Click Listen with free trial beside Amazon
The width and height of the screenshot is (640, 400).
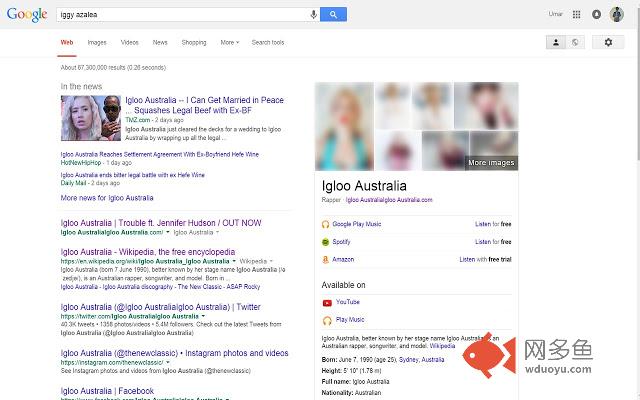point(485,260)
